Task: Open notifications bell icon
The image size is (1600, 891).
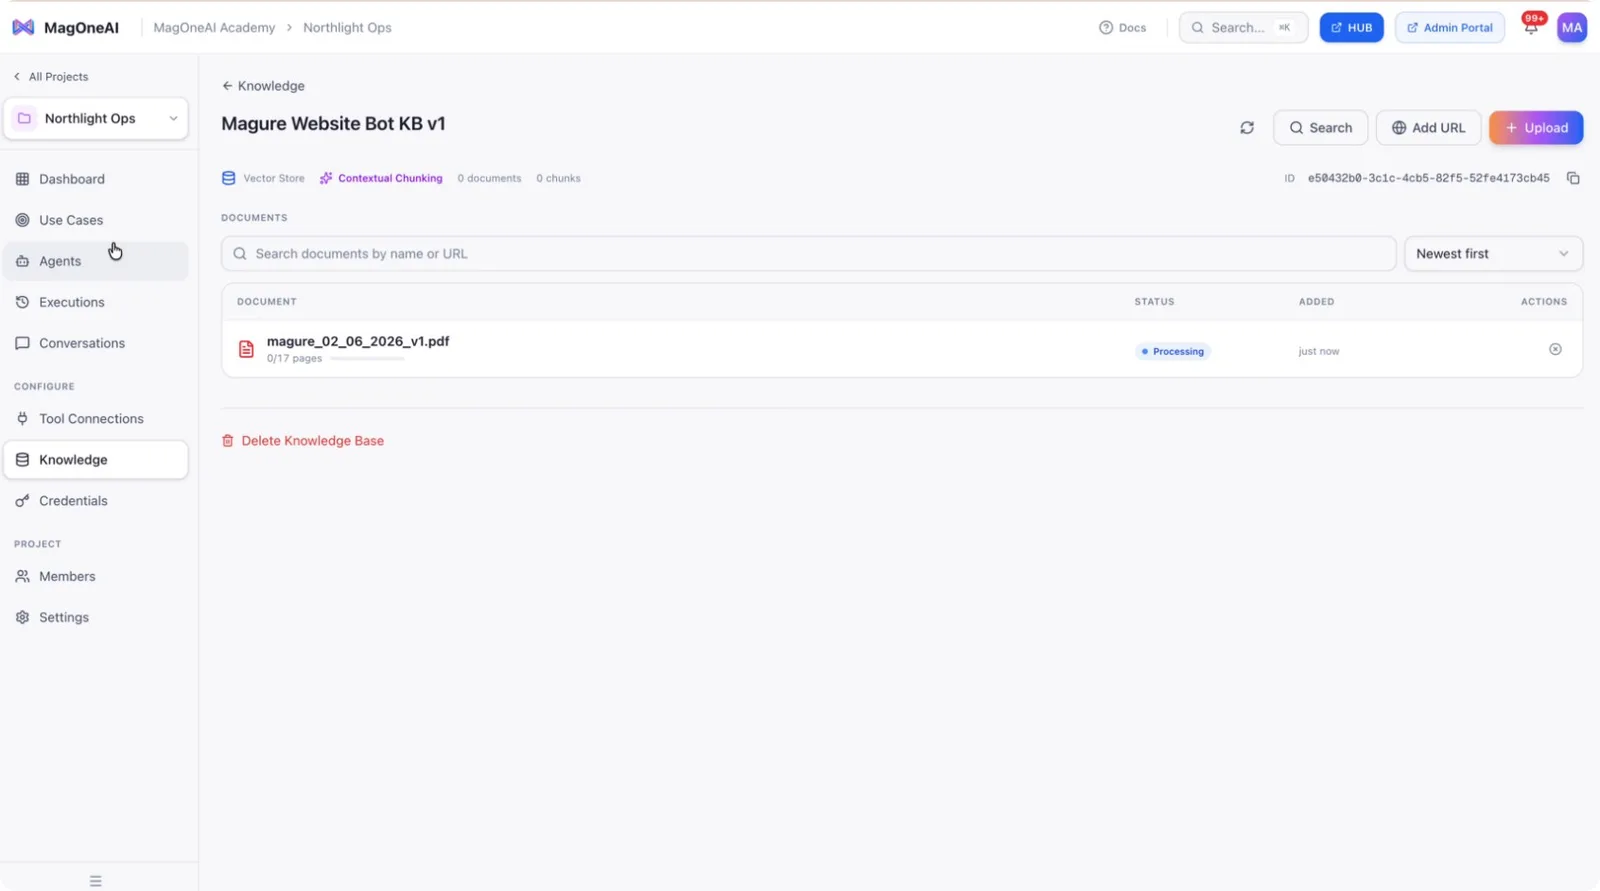Action: point(1531,27)
